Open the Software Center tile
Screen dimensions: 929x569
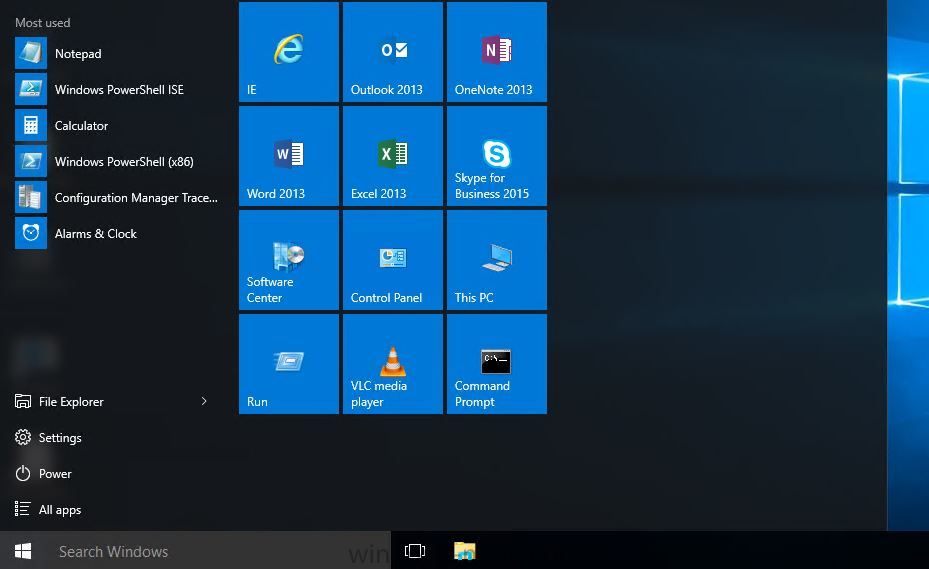pos(289,260)
